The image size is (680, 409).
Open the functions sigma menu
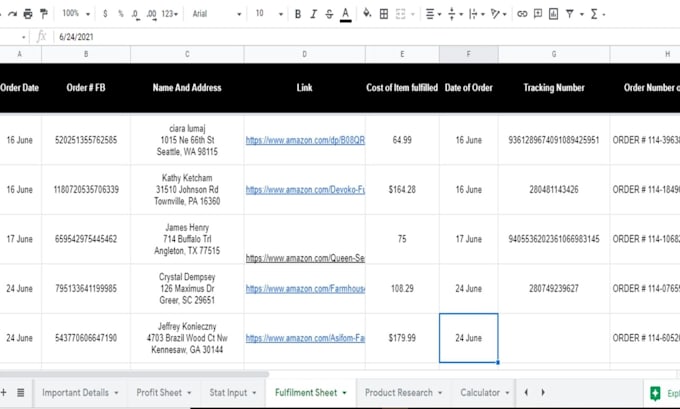coord(597,14)
